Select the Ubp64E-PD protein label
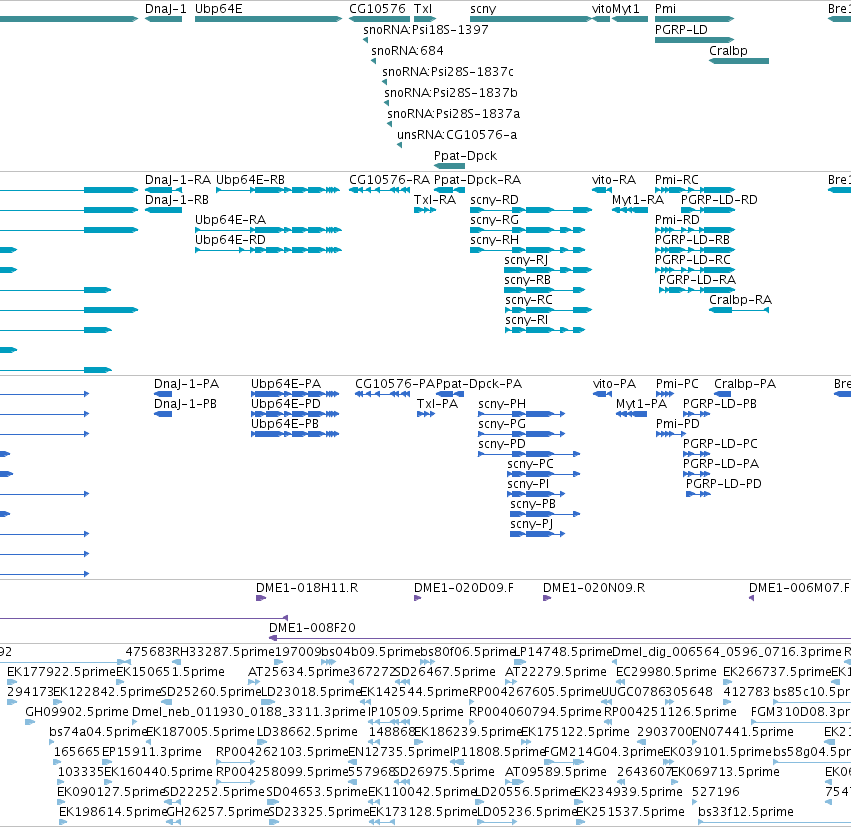 pos(286,404)
